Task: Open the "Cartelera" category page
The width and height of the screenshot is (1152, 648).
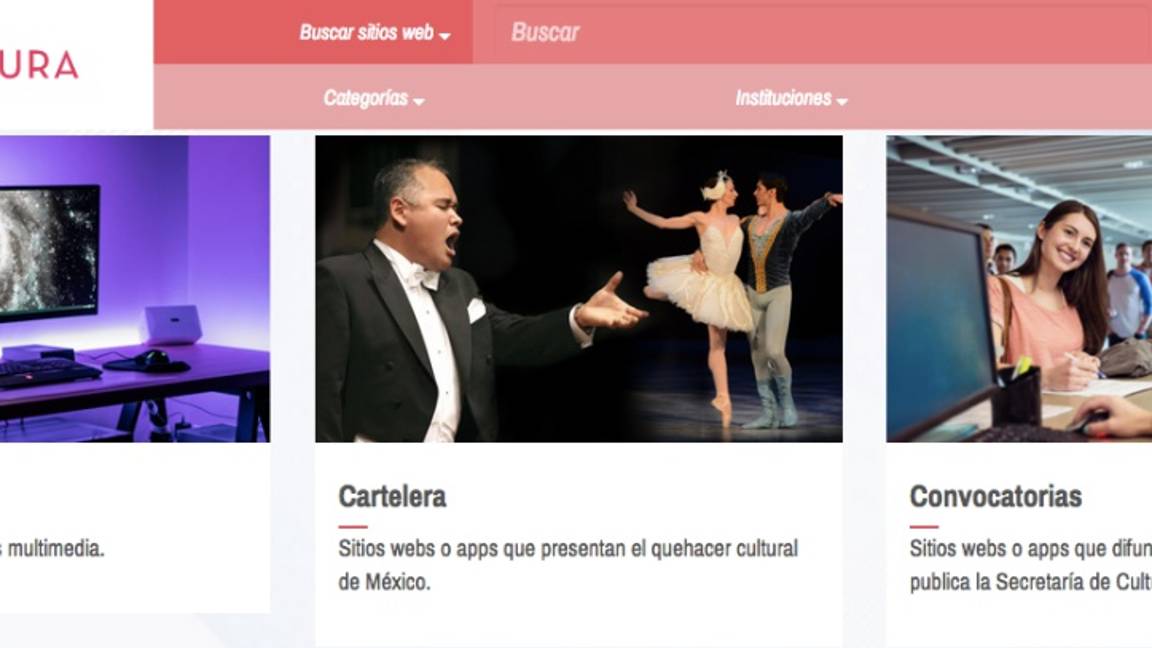Action: tap(393, 497)
